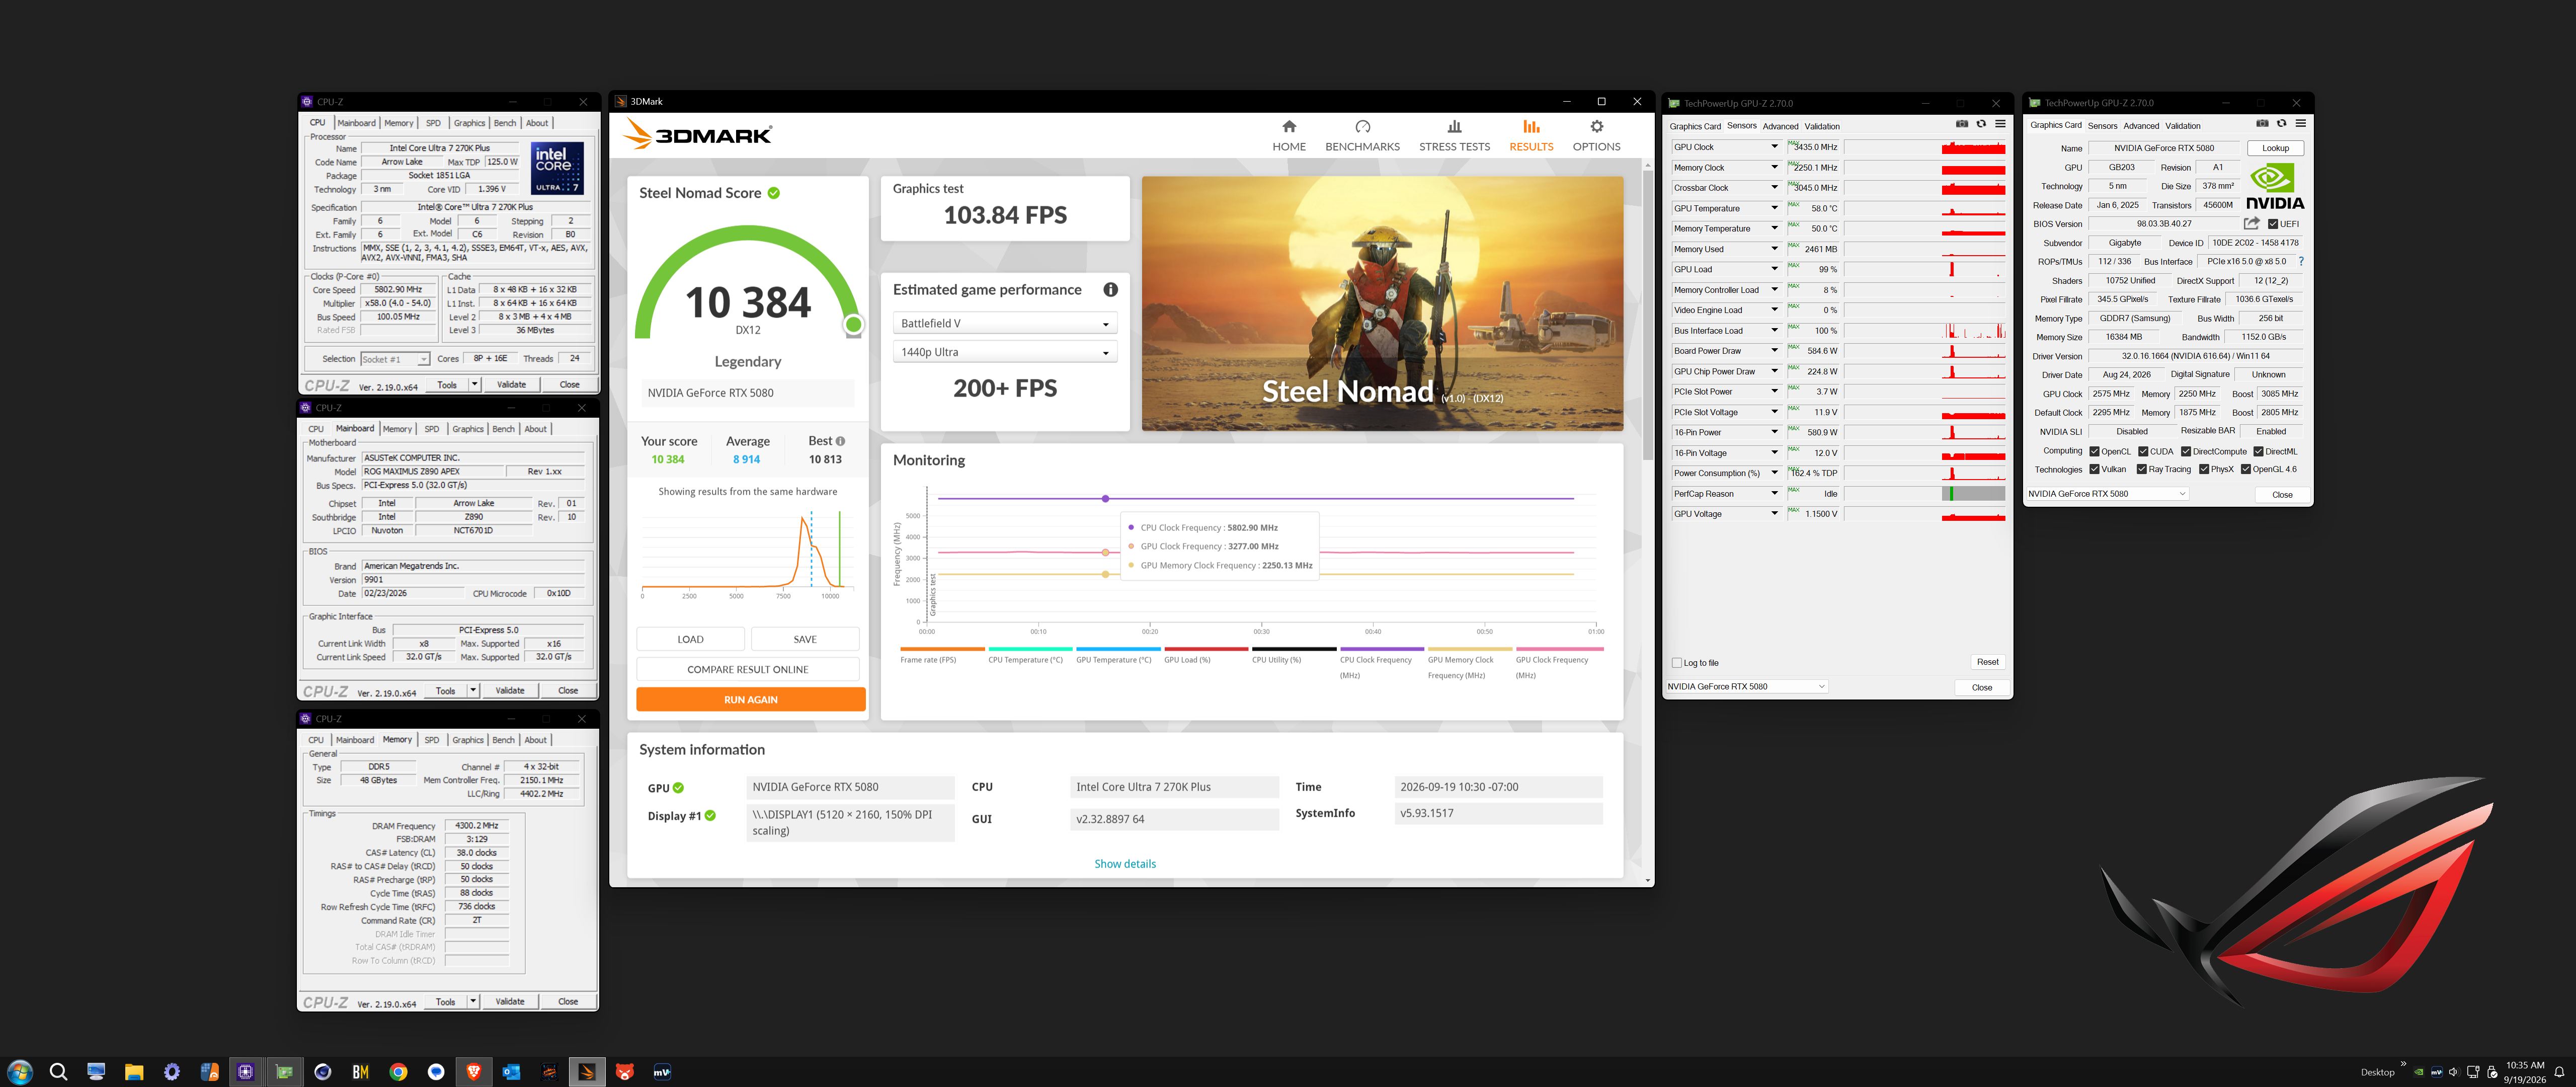Click the BIOS export arrow icon in GPU-Z
2576x1087 pixels.
pos(2251,224)
